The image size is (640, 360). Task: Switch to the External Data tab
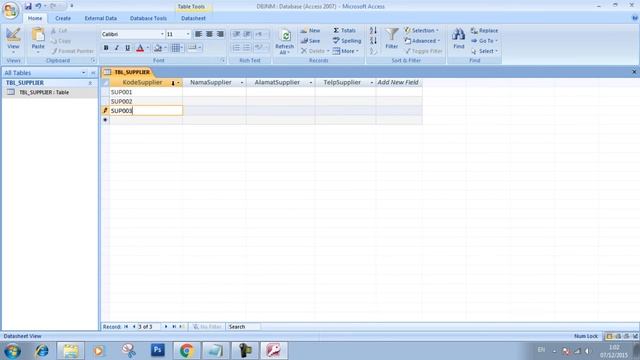point(100,18)
